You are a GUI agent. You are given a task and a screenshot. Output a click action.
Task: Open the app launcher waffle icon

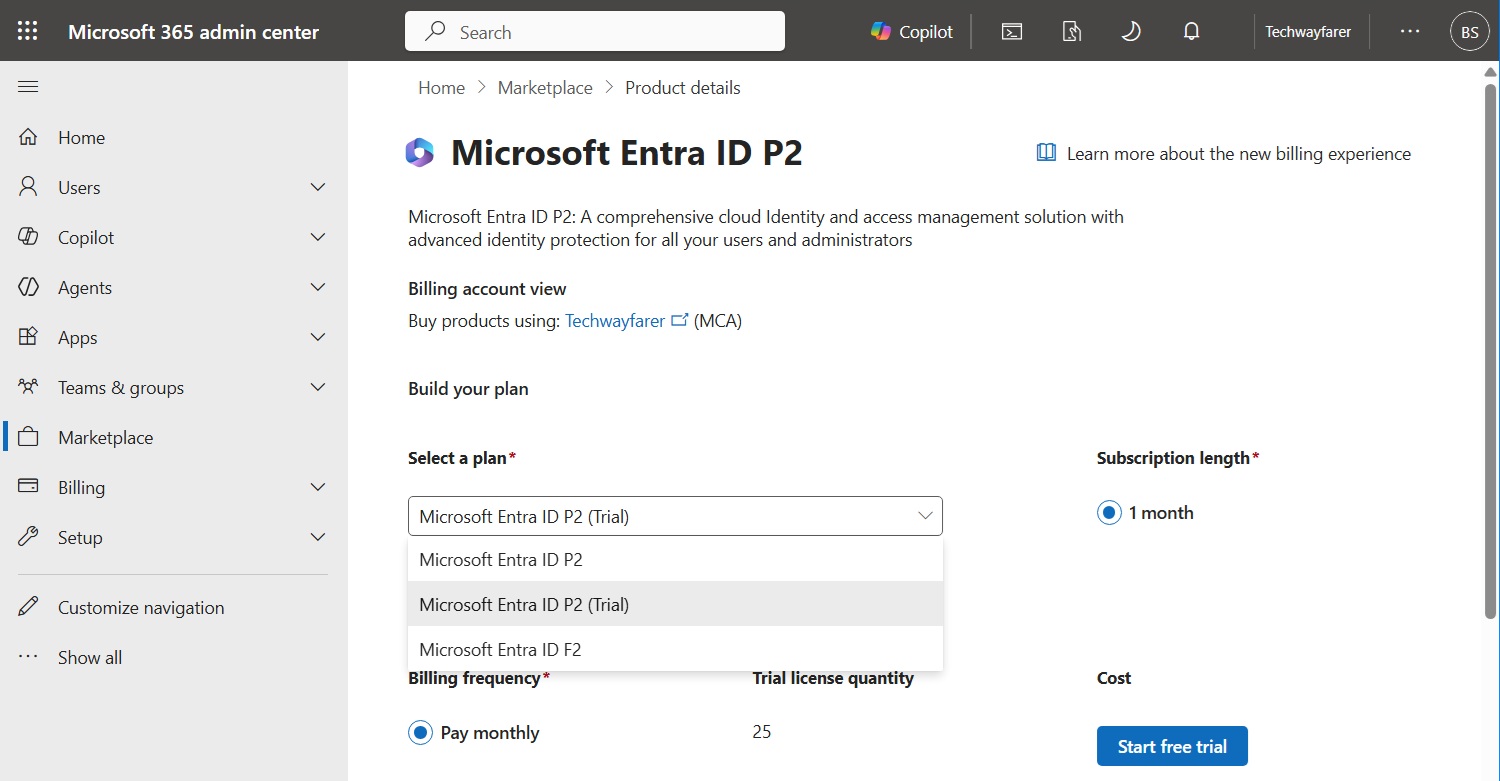tap(28, 32)
